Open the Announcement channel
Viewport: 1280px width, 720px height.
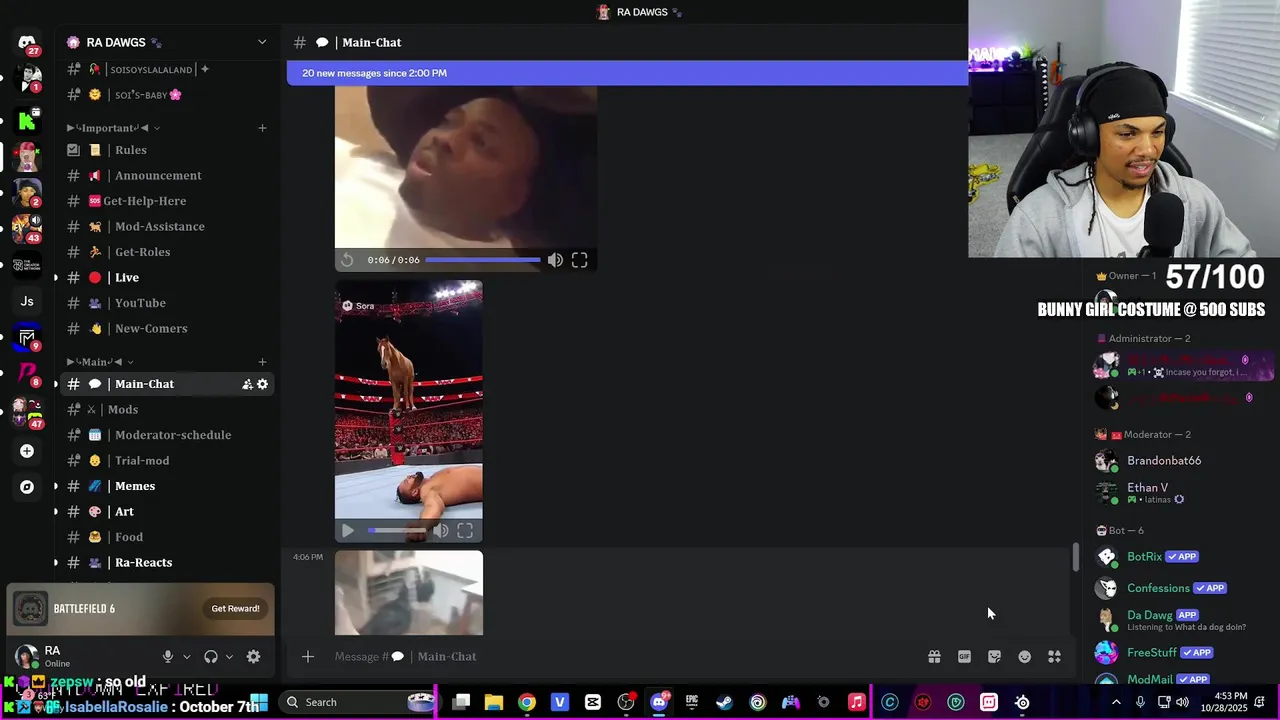(x=168, y=176)
